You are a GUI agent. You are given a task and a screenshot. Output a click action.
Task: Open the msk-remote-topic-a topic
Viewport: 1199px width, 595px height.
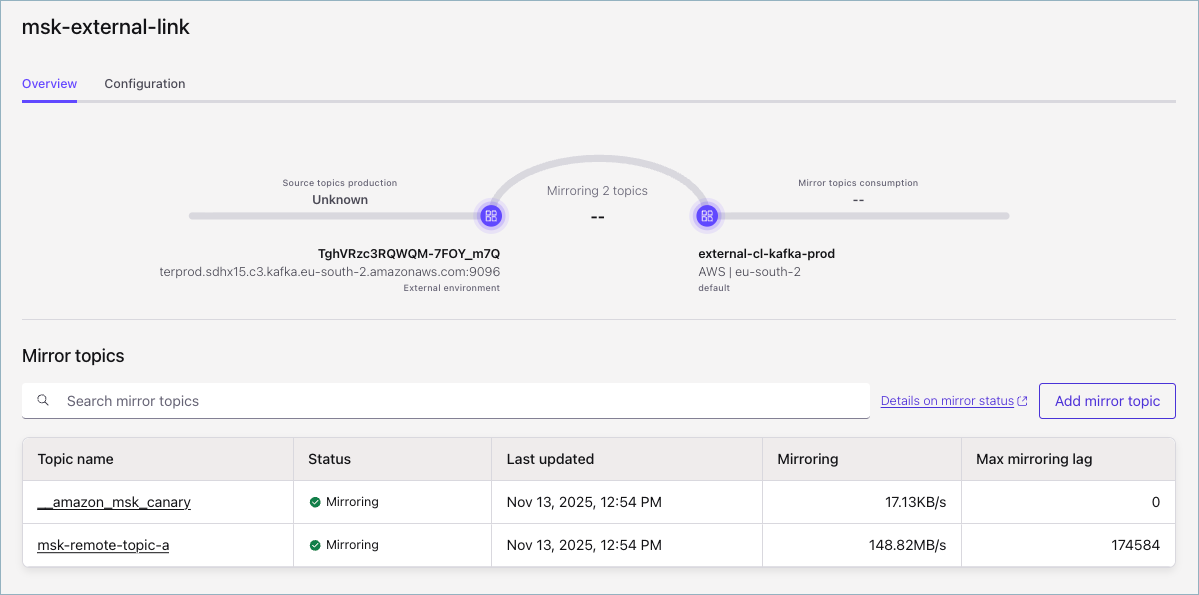pyautogui.click(x=104, y=545)
